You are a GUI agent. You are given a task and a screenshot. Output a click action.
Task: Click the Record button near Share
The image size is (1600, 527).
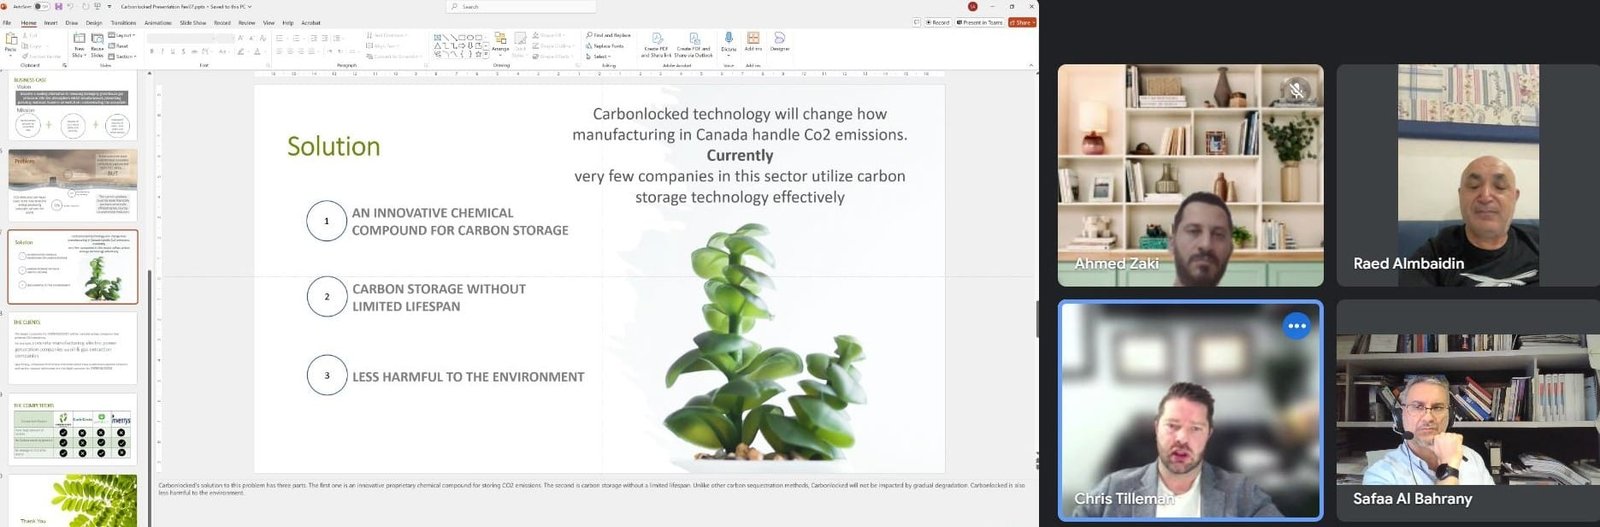tap(938, 22)
